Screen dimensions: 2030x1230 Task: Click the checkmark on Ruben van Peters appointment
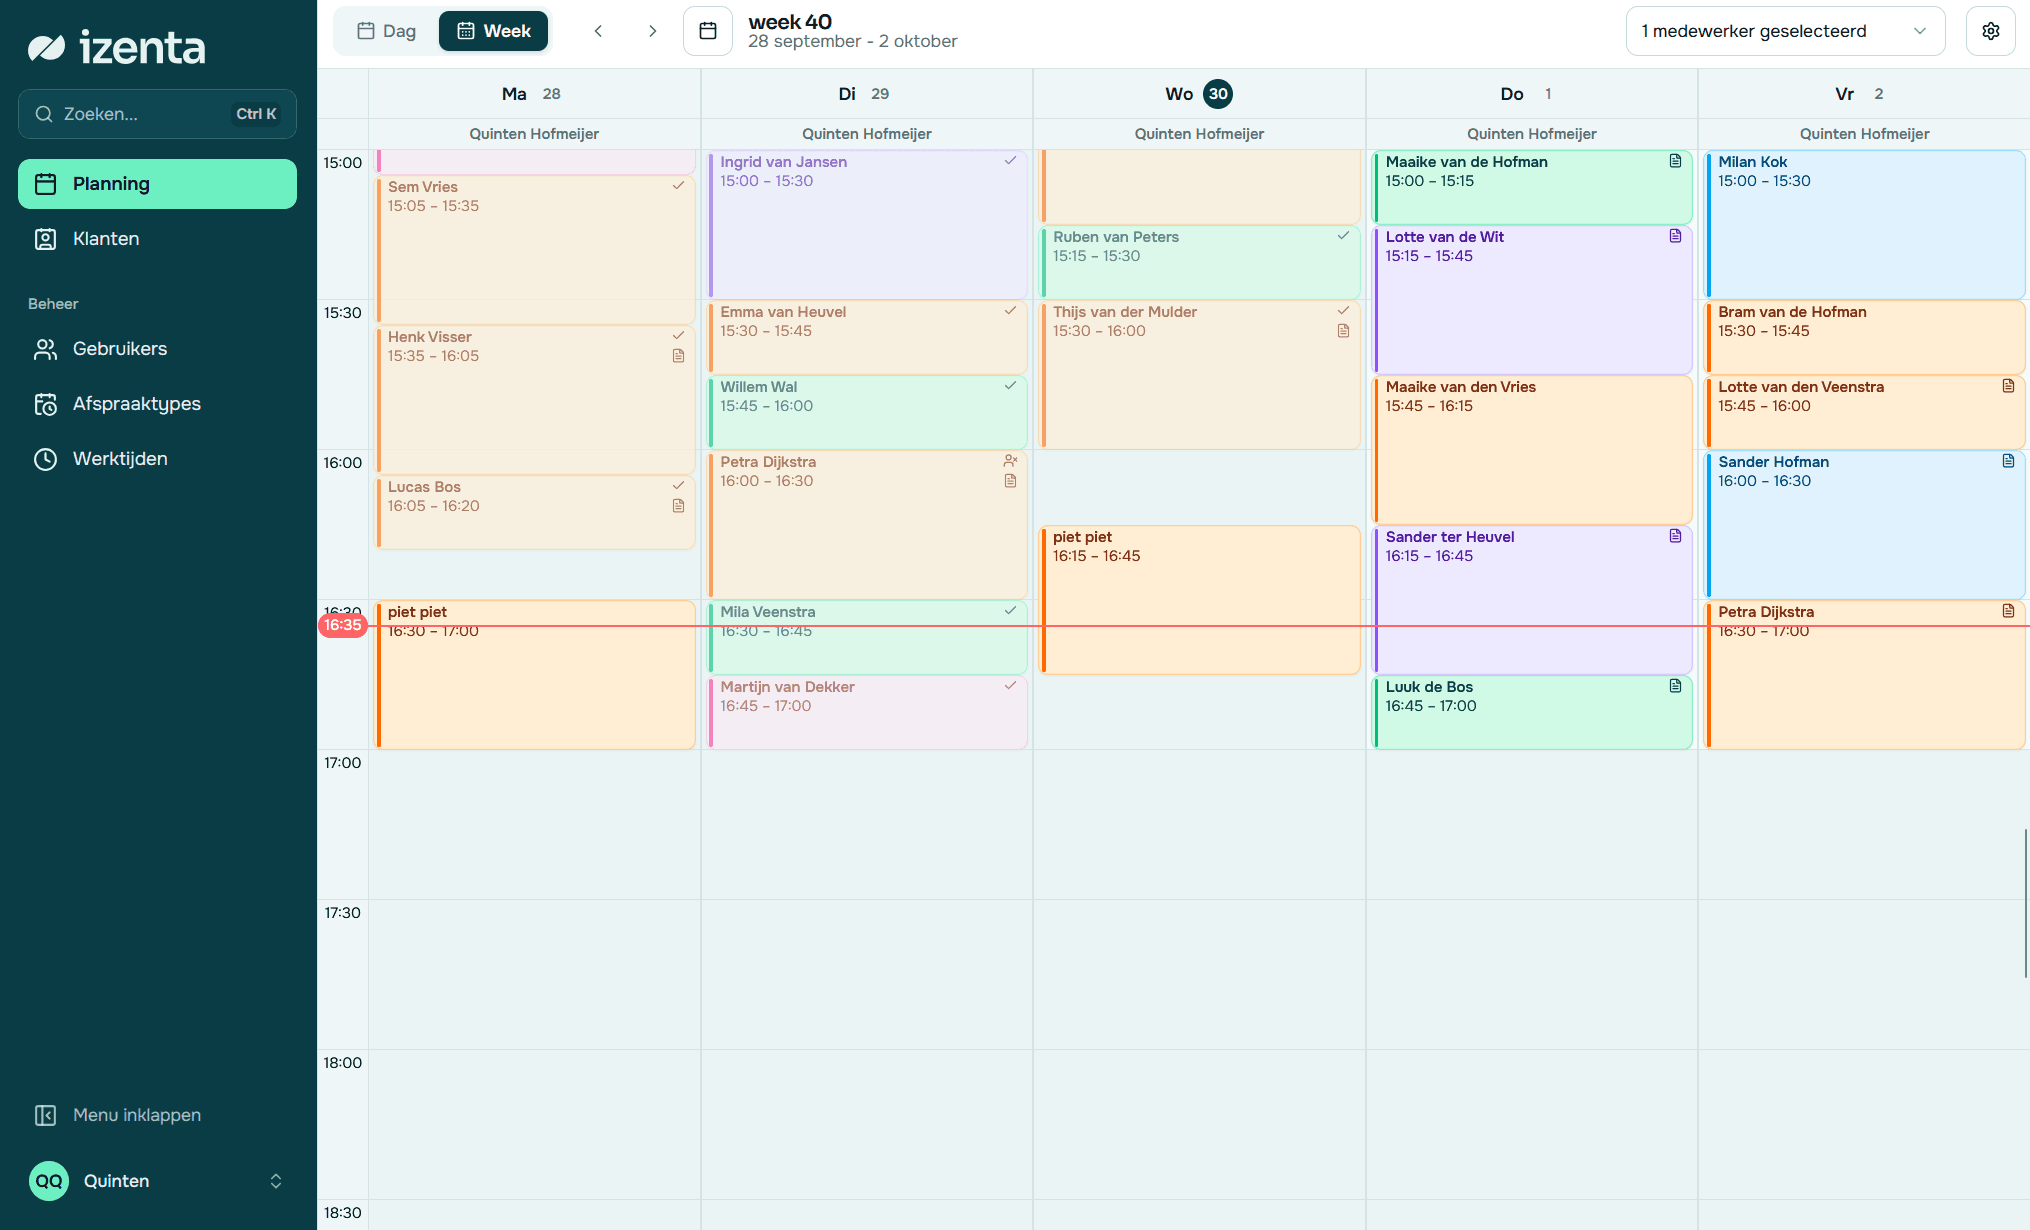(x=1344, y=236)
